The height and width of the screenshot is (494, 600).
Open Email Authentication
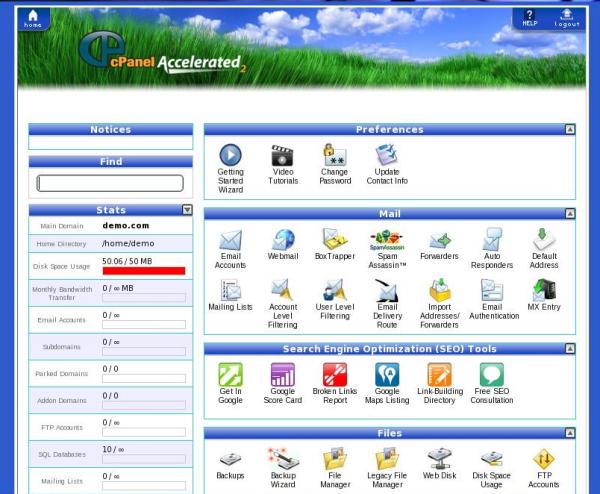[494, 299]
